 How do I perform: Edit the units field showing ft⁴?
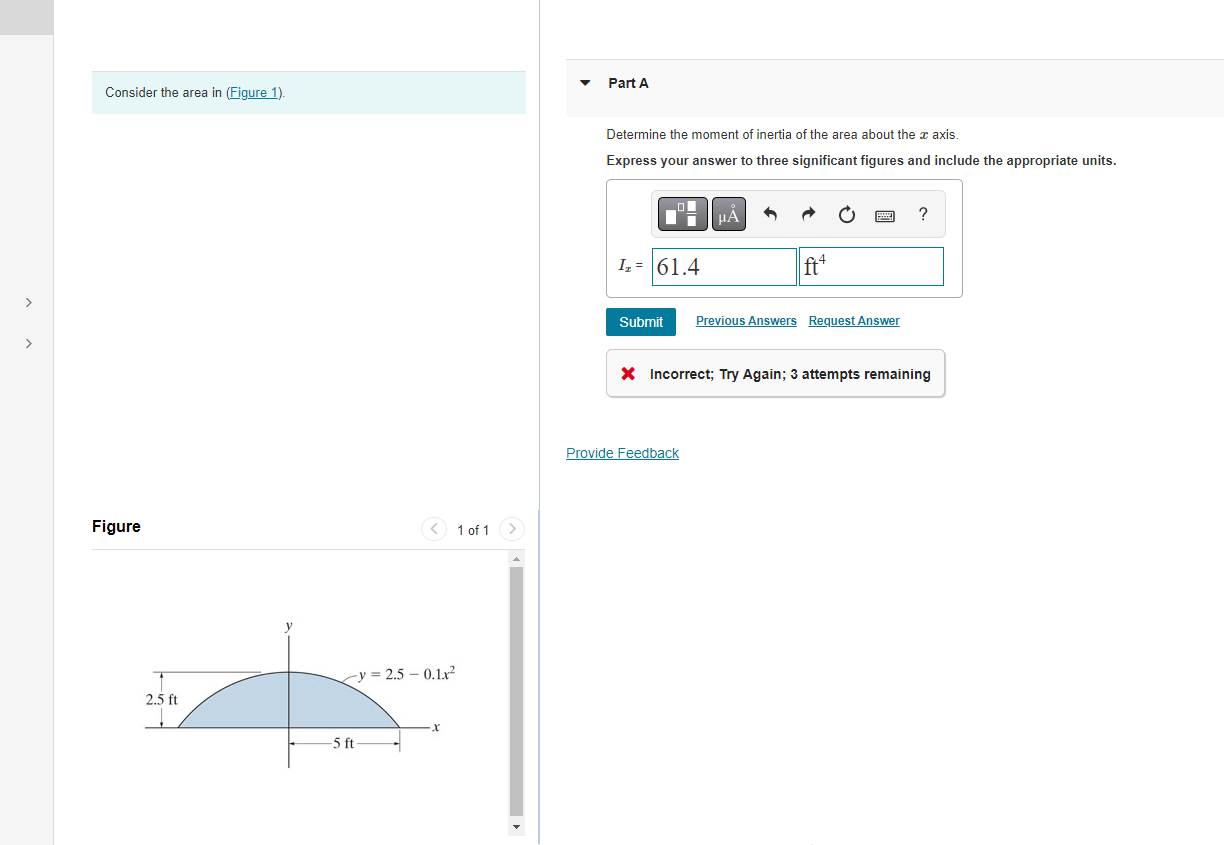pos(871,267)
